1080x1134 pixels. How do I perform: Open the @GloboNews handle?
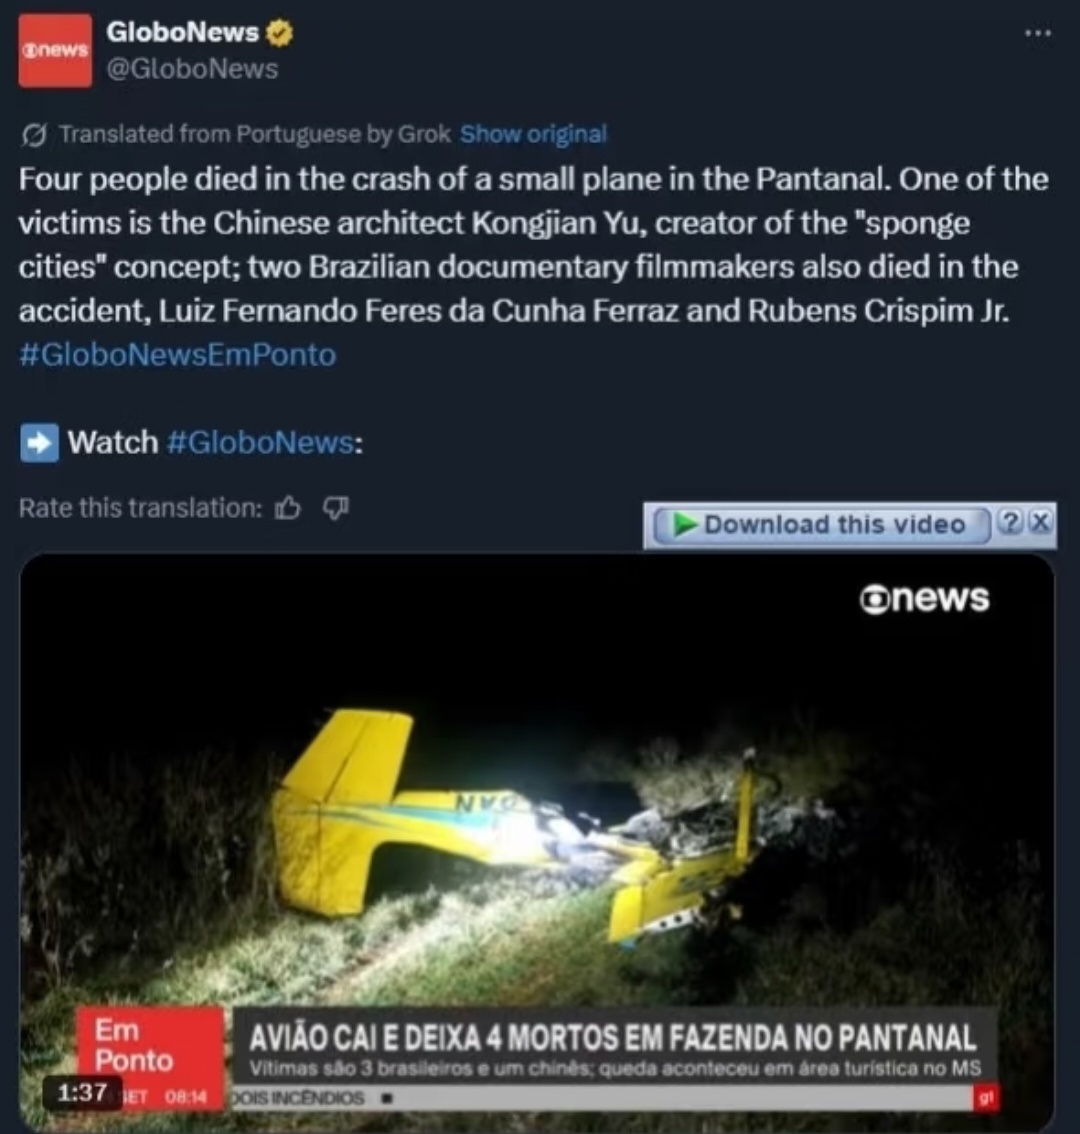192,69
